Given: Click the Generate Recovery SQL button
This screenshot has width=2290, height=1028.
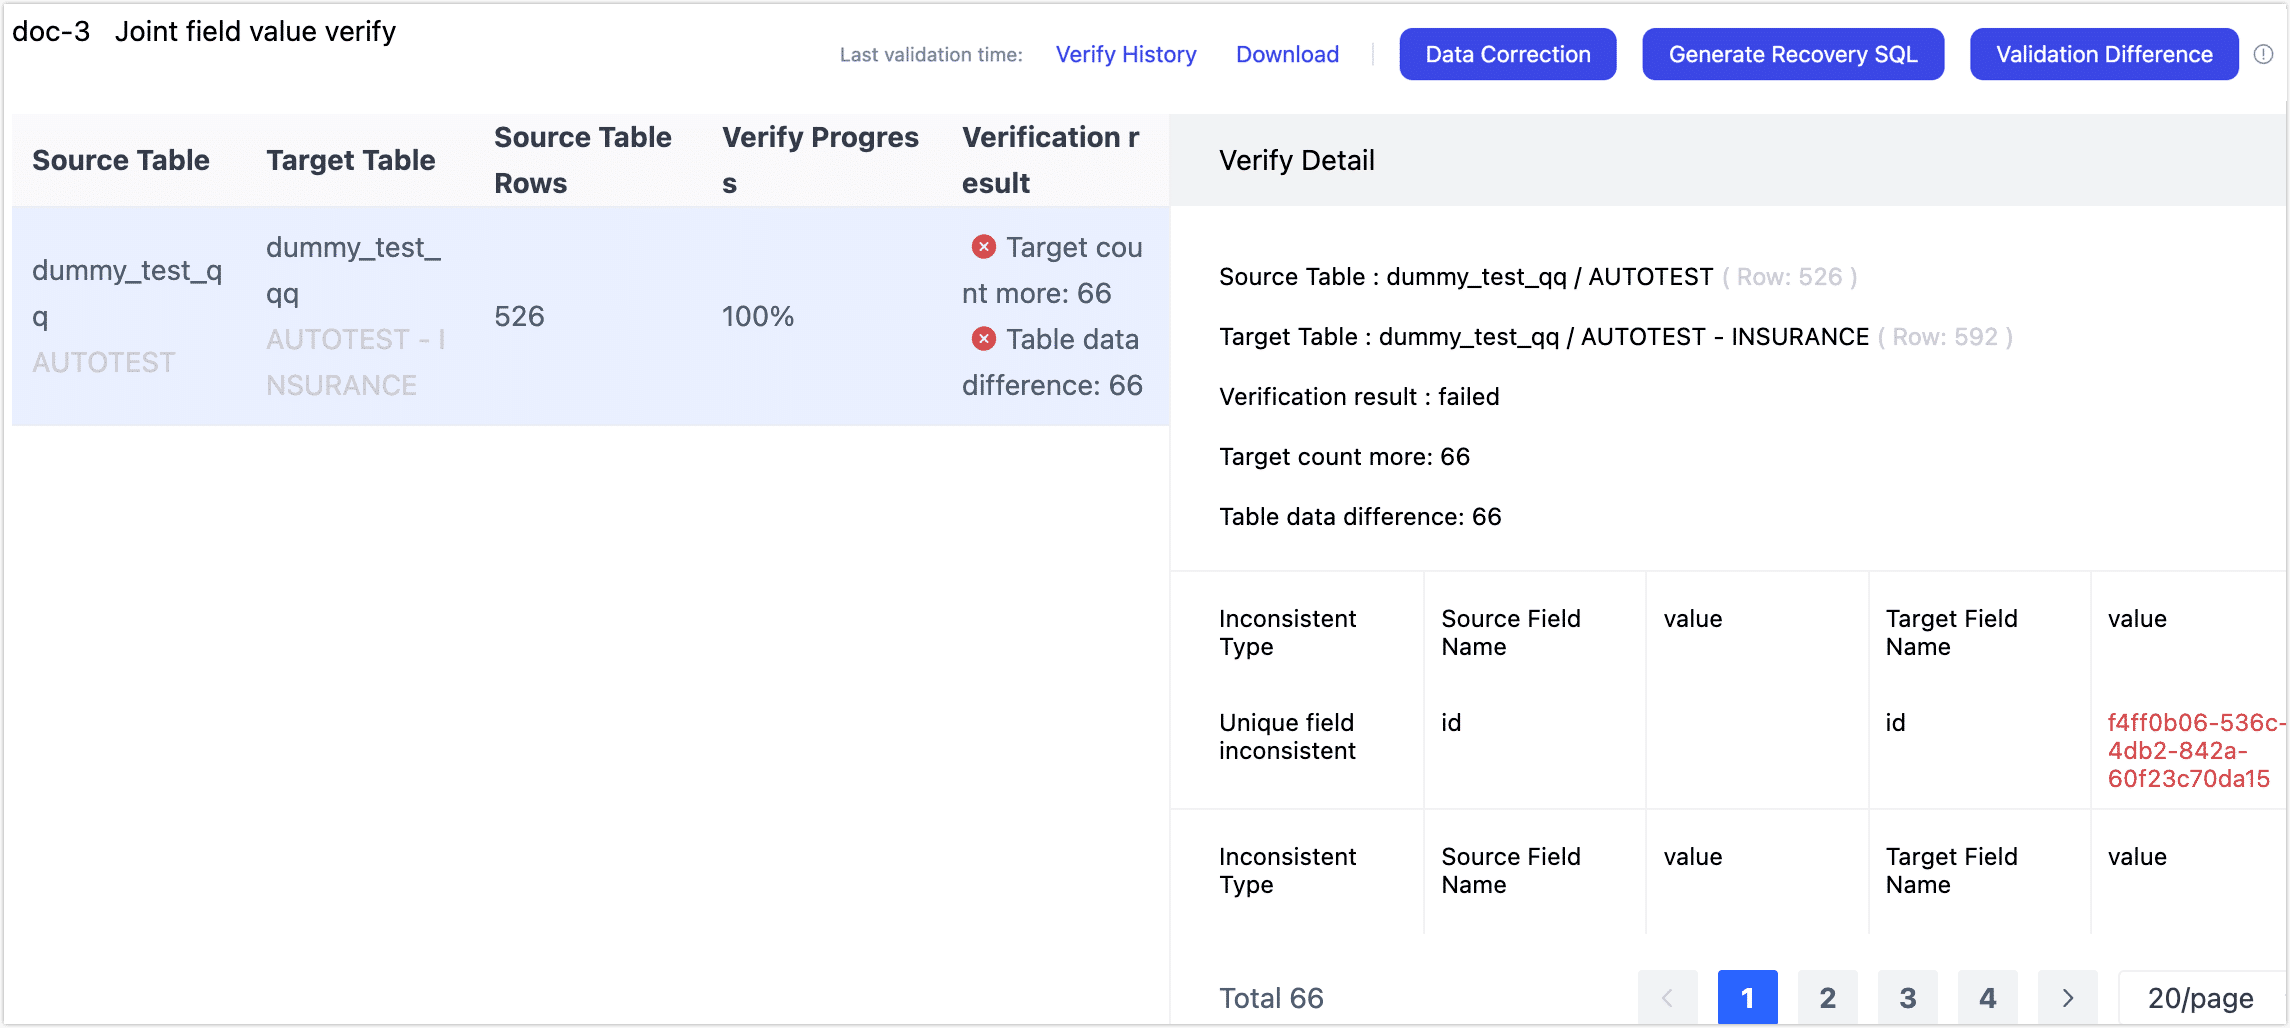Looking at the screenshot, I should point(1792,54).
